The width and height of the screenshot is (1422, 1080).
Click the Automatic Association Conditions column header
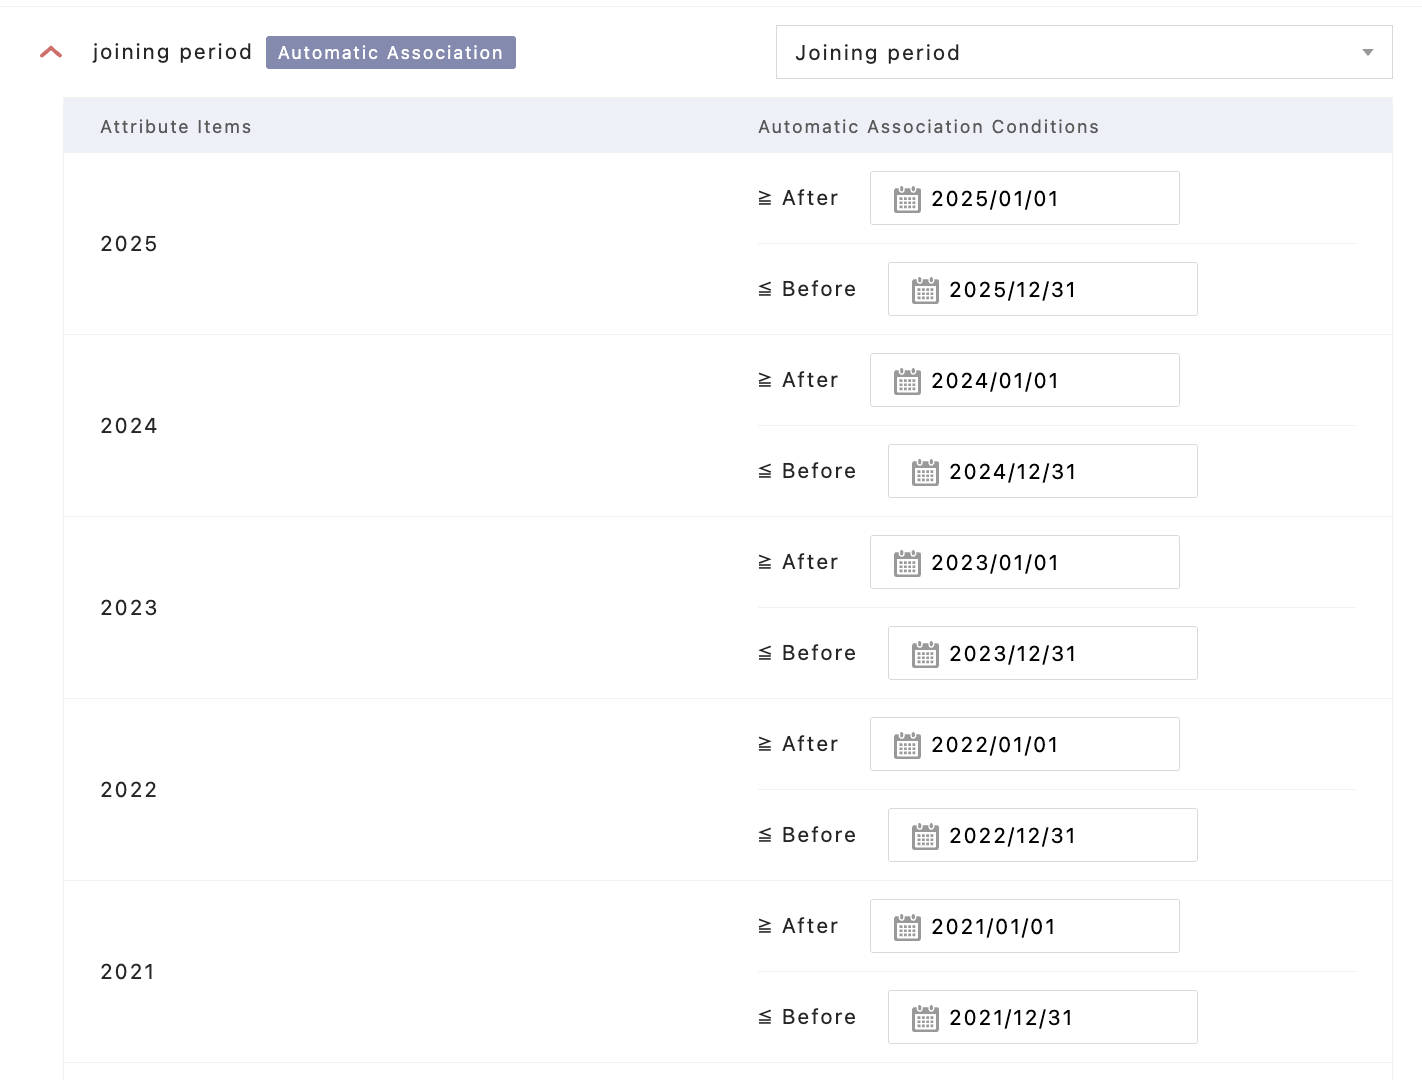tap(928, 127)
